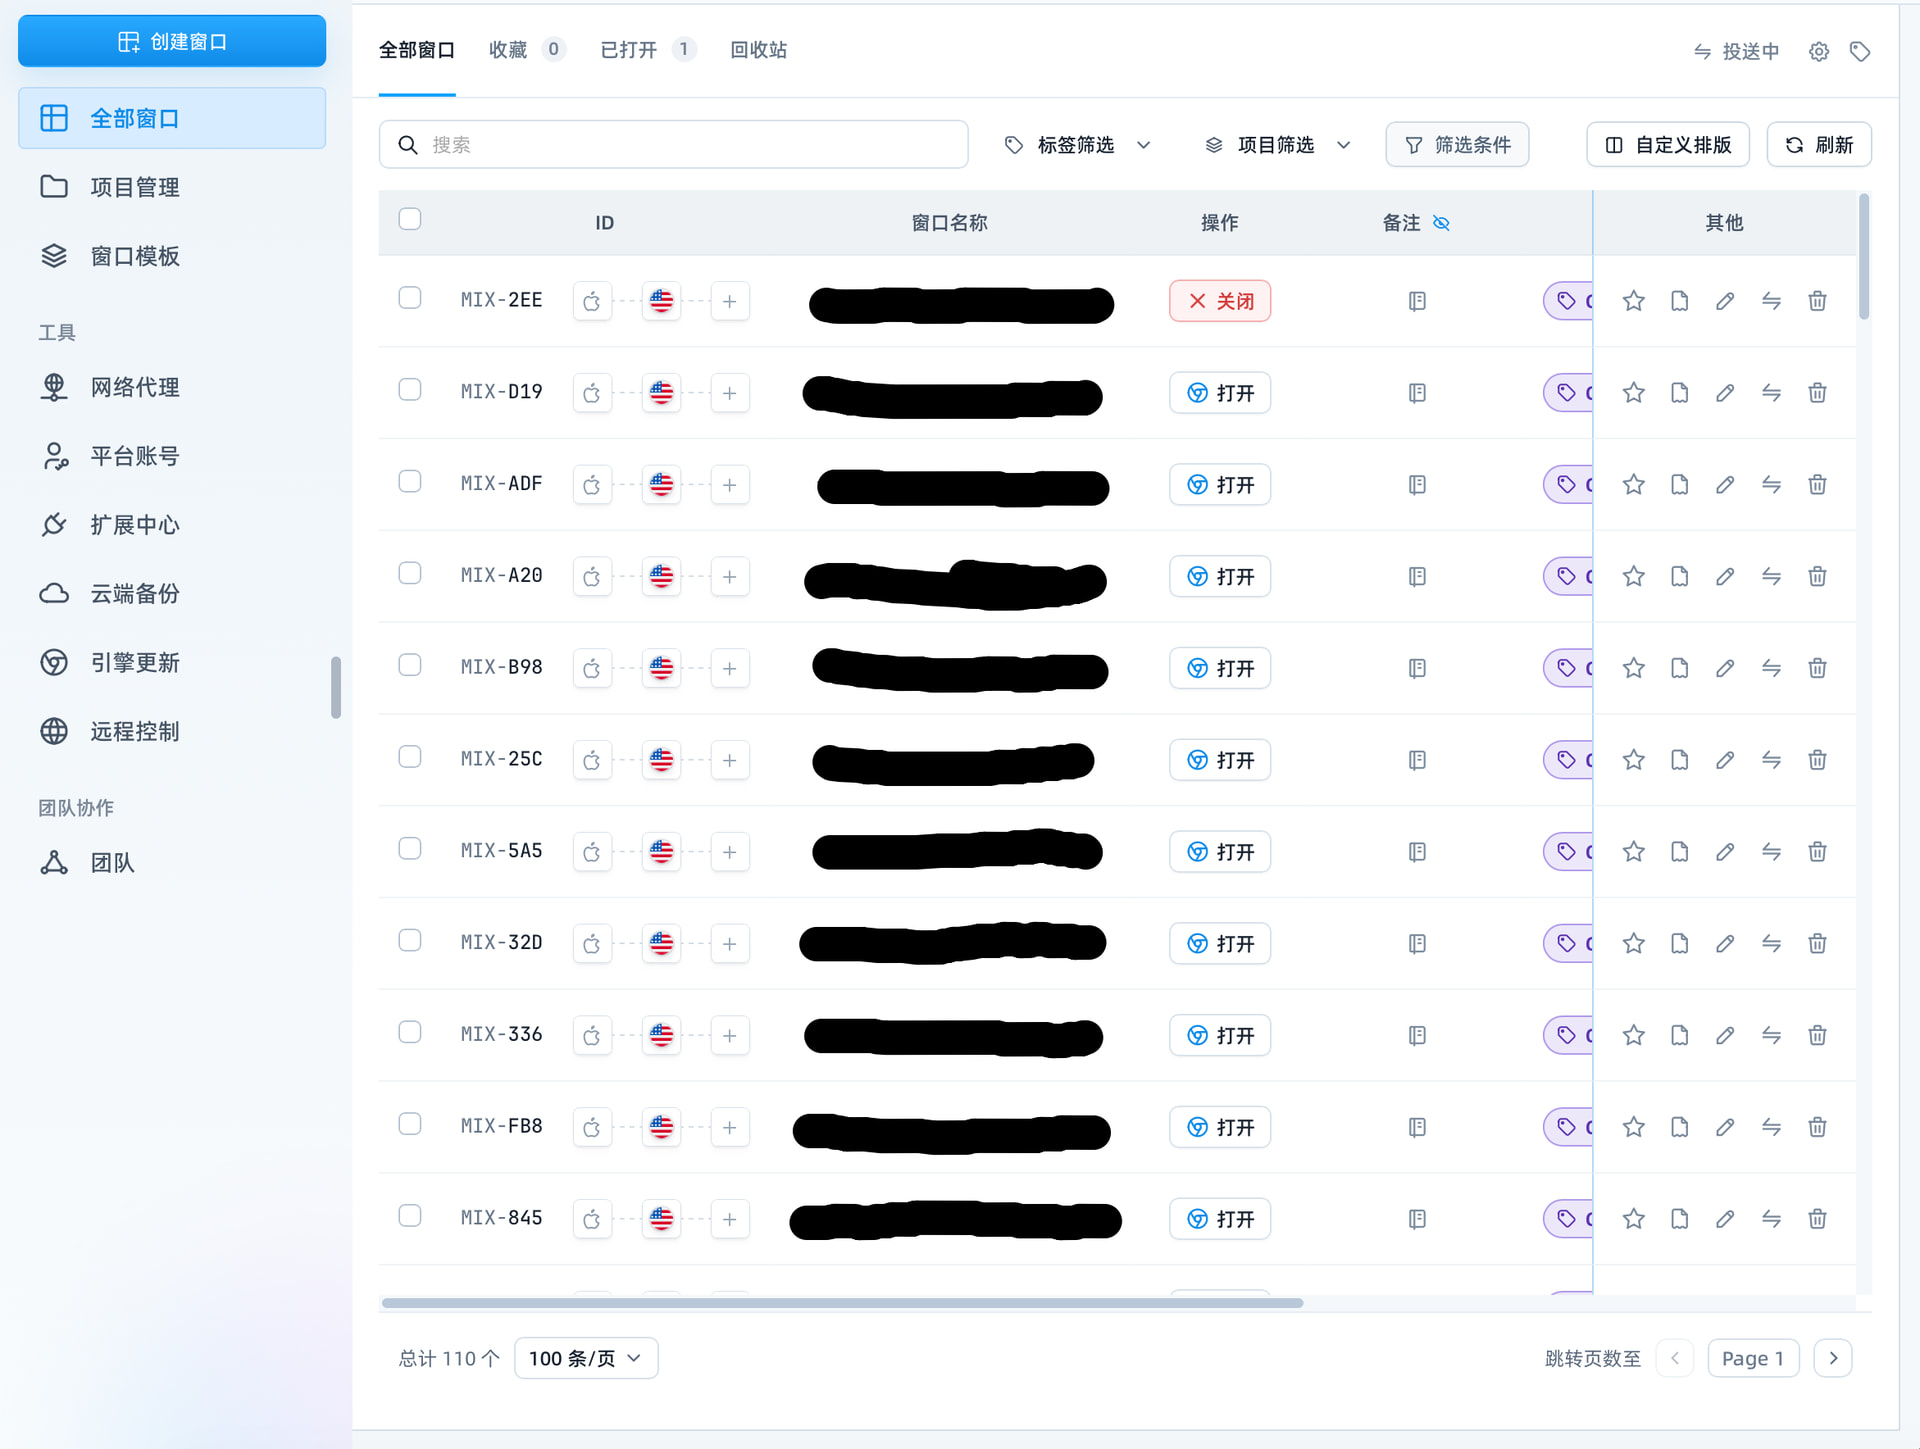
Task: Select All Windows (全部窗口) in the sidebar
Action: coord(172,118)
